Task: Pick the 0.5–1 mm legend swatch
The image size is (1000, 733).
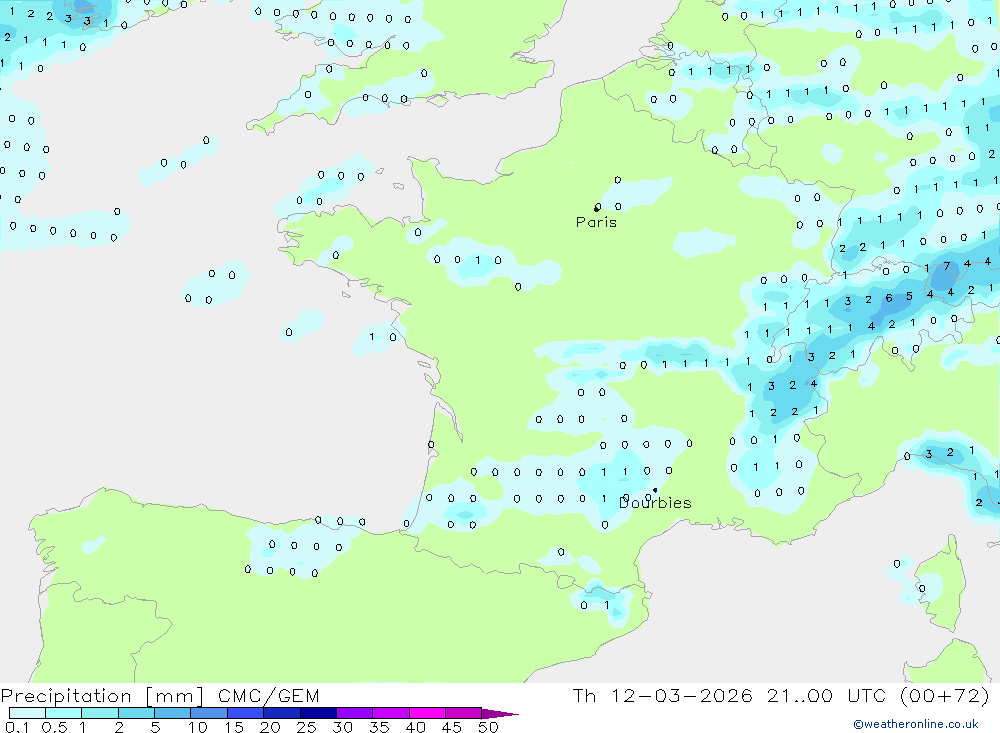Action: pyautogui.click(x=64, y=713)
